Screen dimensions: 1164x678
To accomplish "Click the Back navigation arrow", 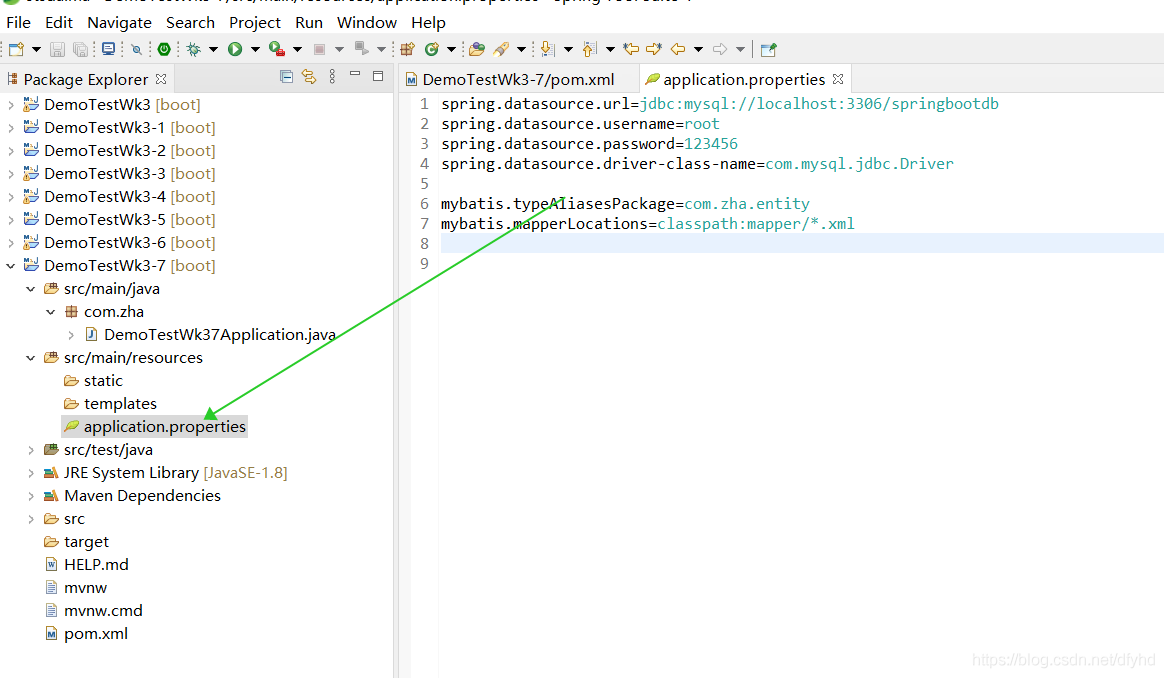I will pyautogui.click(x=678, y=50).
